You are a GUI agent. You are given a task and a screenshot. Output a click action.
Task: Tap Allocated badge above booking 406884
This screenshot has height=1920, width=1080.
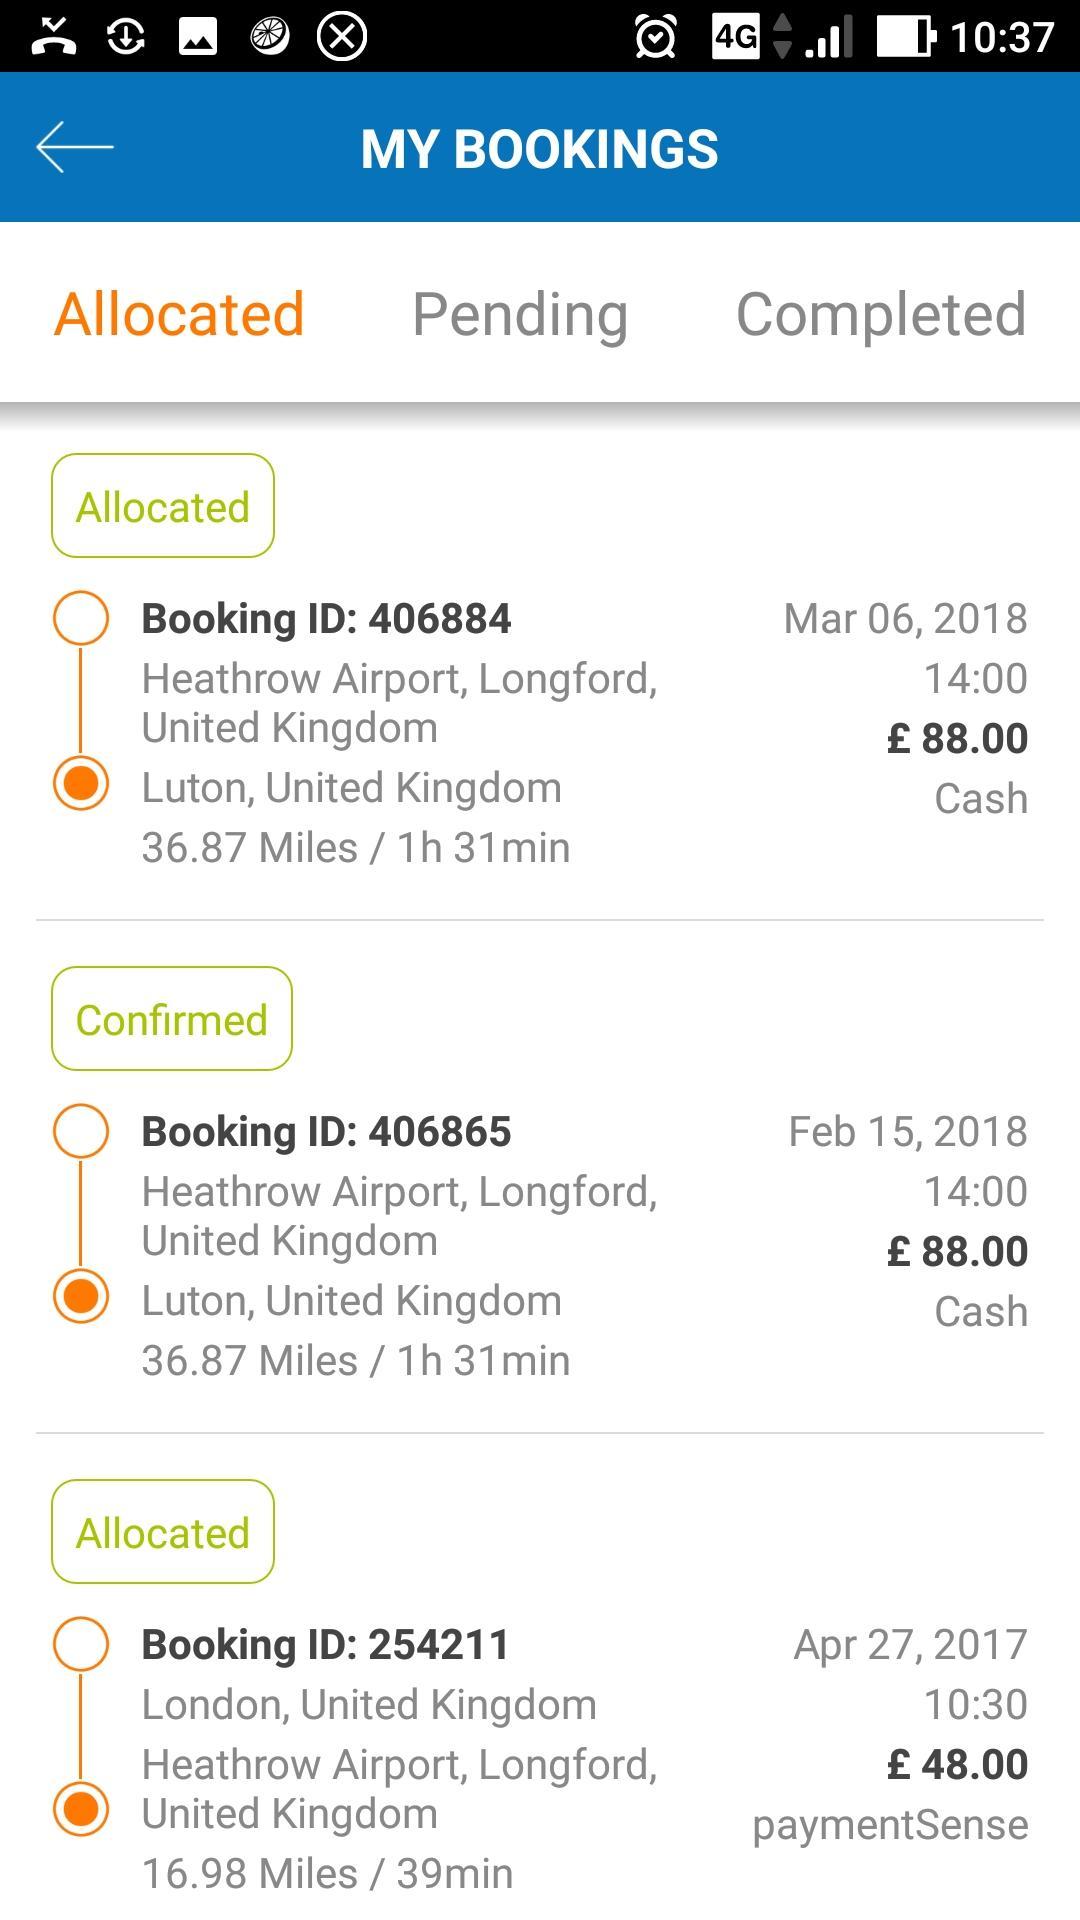click(x=163, y=506)
